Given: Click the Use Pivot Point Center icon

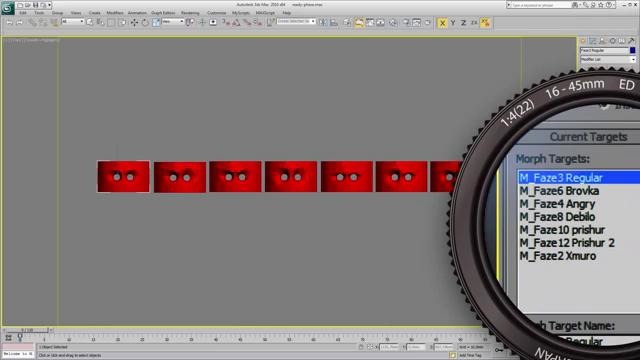Looking at the screenshot, I should pos(190,23).
